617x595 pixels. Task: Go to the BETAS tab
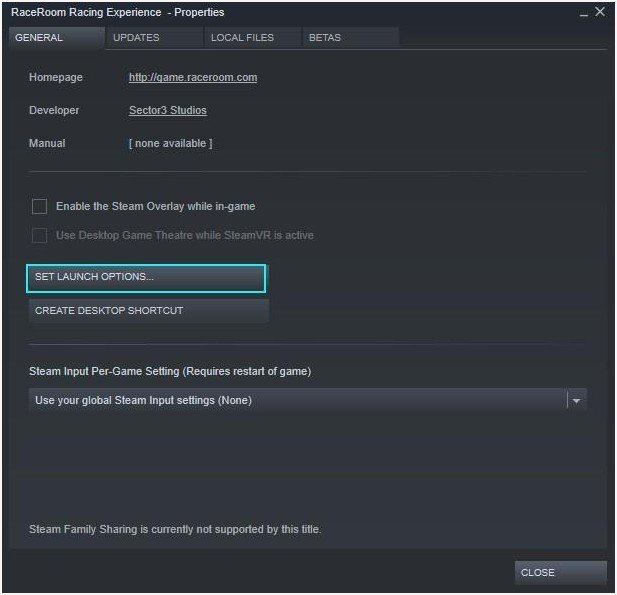[x=325, y=38]
